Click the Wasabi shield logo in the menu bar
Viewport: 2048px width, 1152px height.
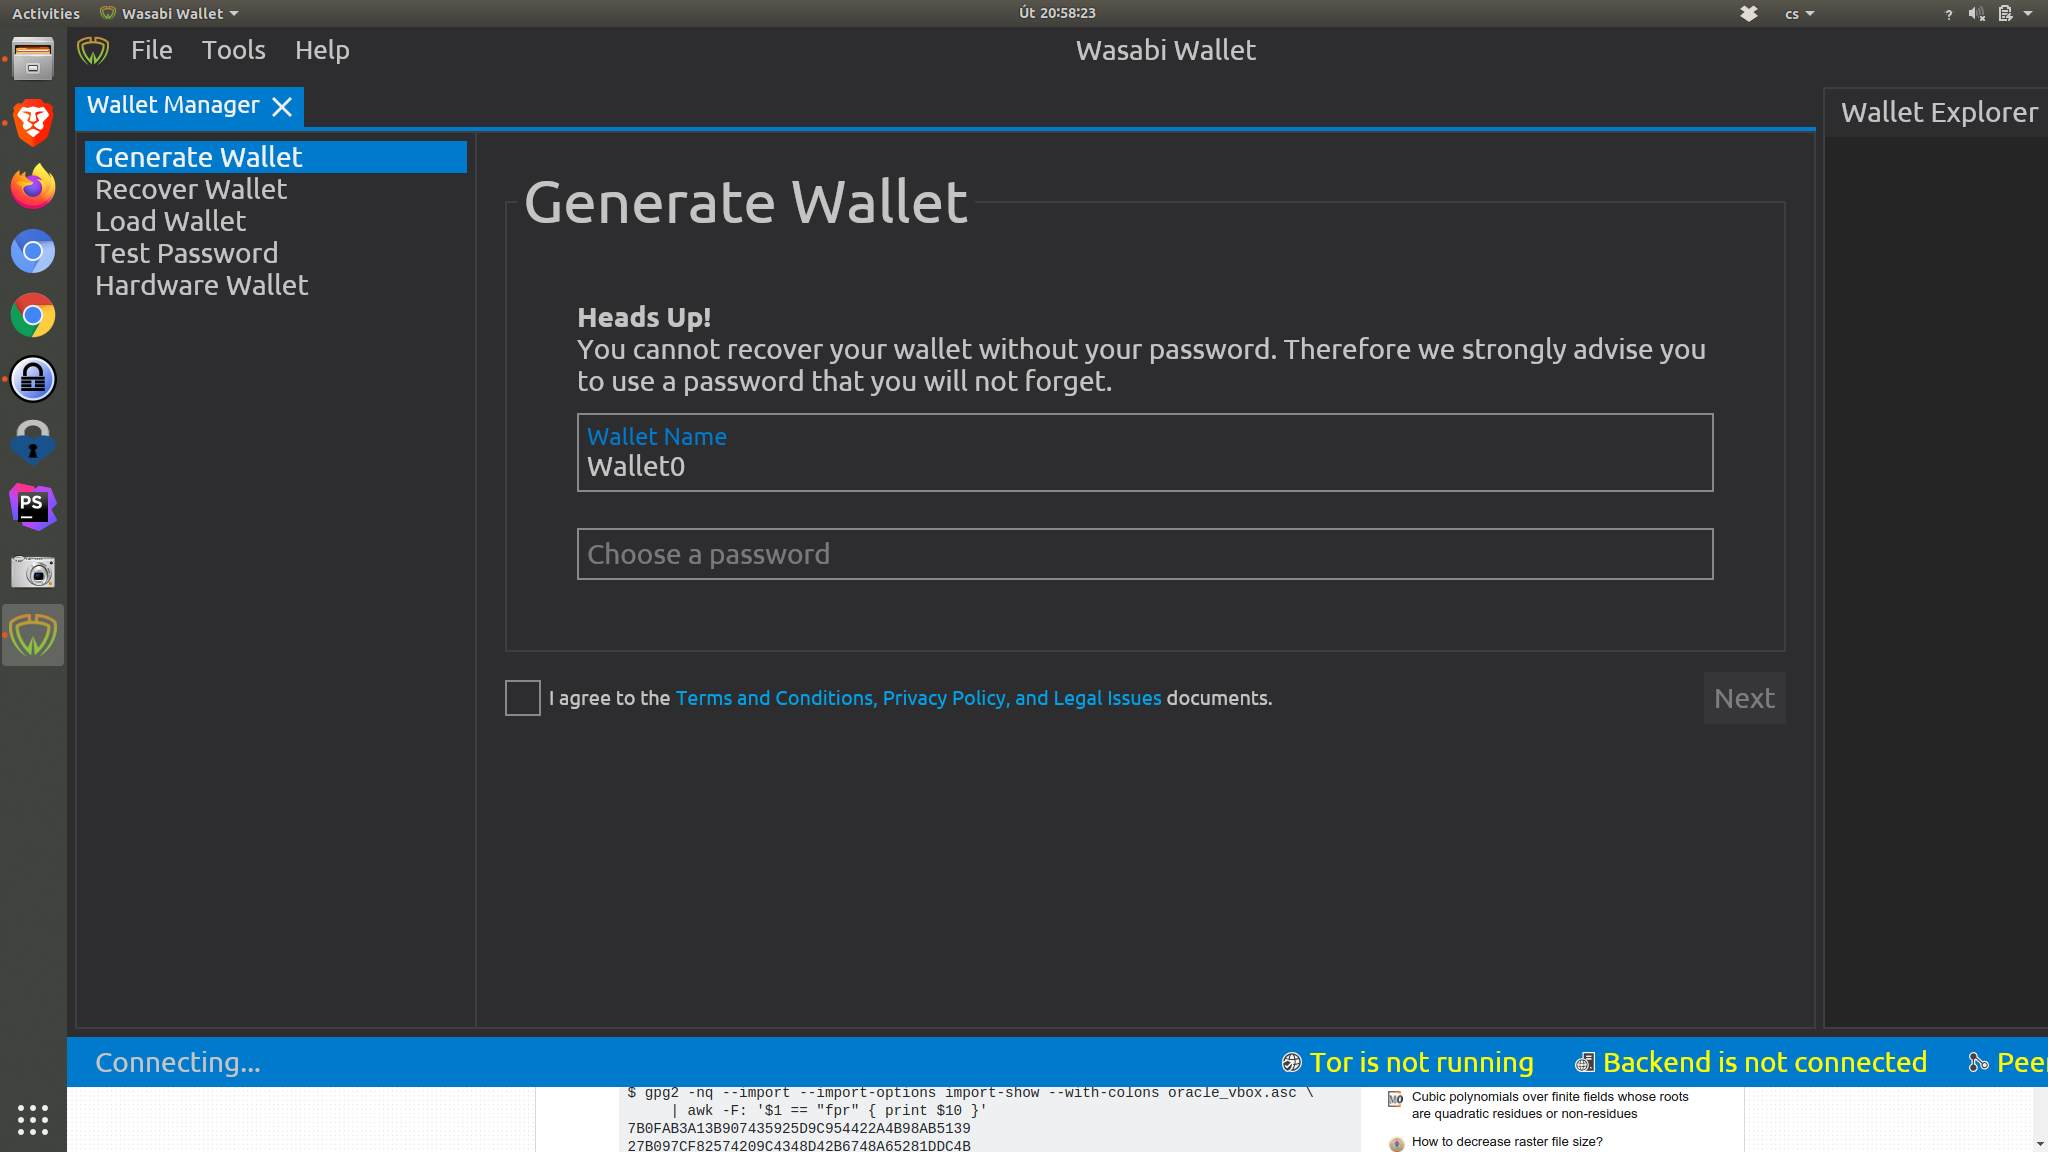click(x=93, y=50)
